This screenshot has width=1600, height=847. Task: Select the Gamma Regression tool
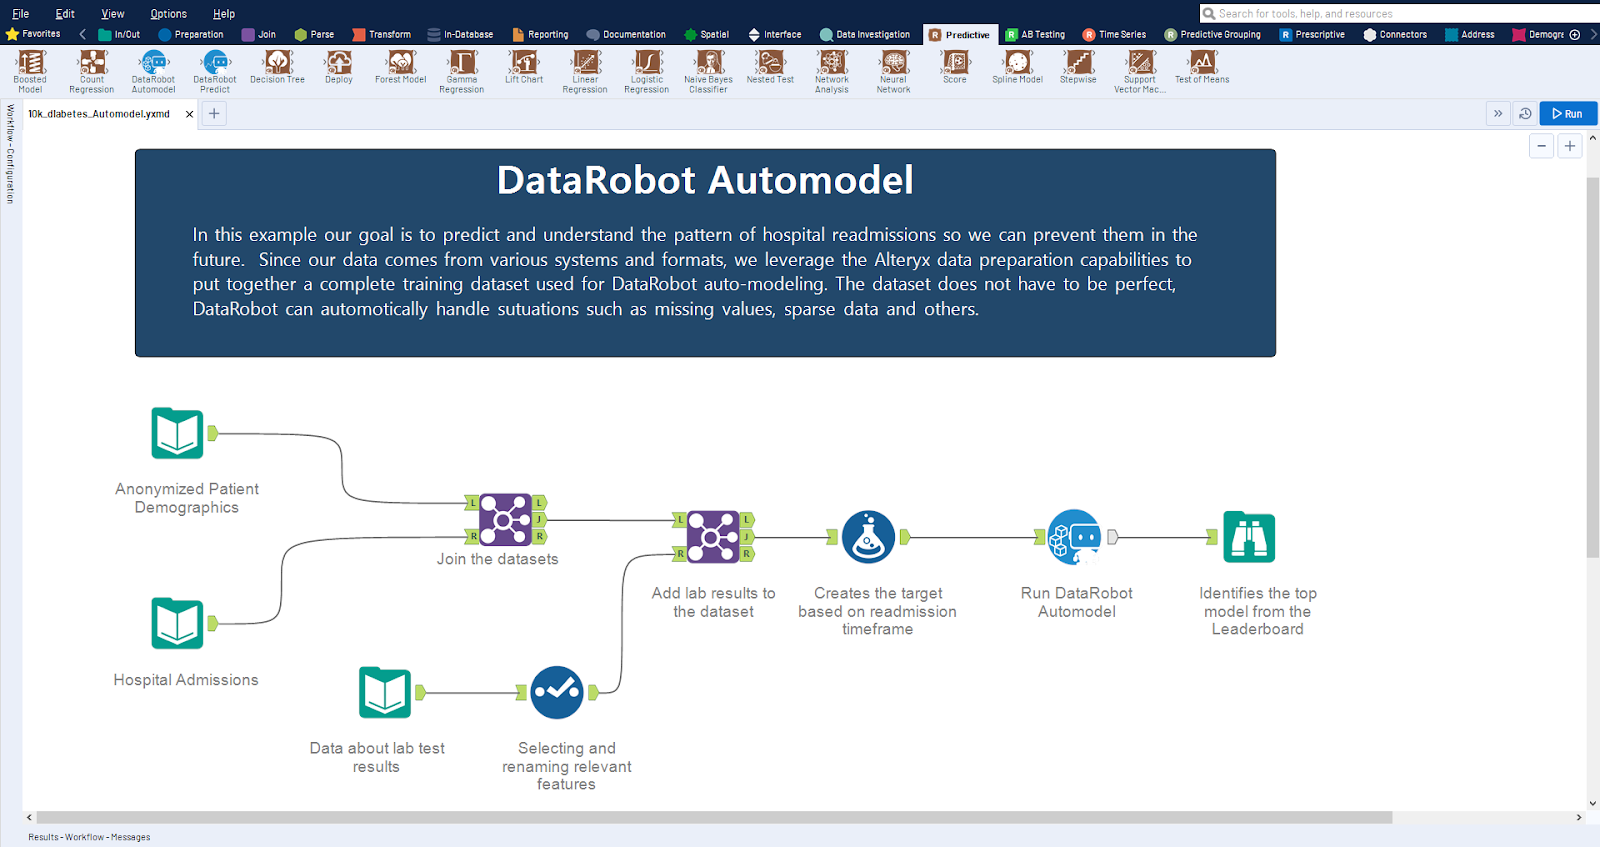tap(462, 72)
